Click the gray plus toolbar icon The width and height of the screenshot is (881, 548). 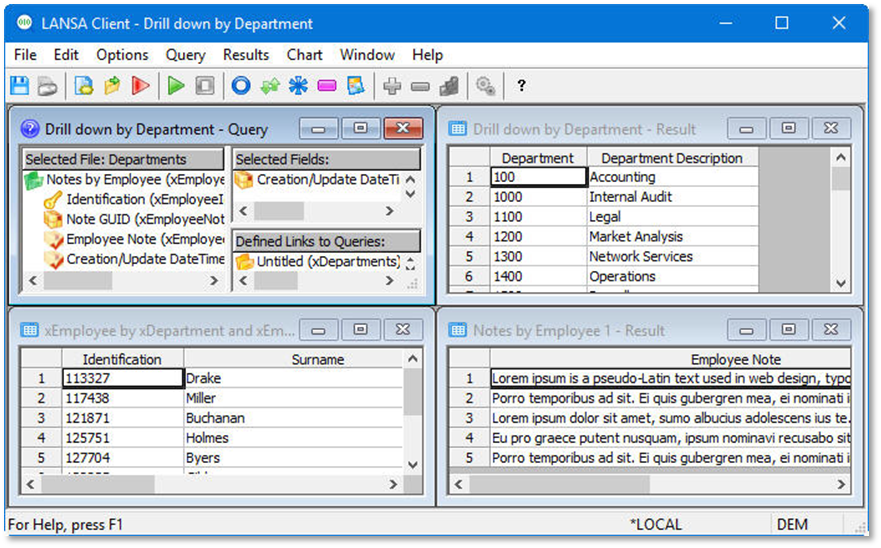pos(392,86)
